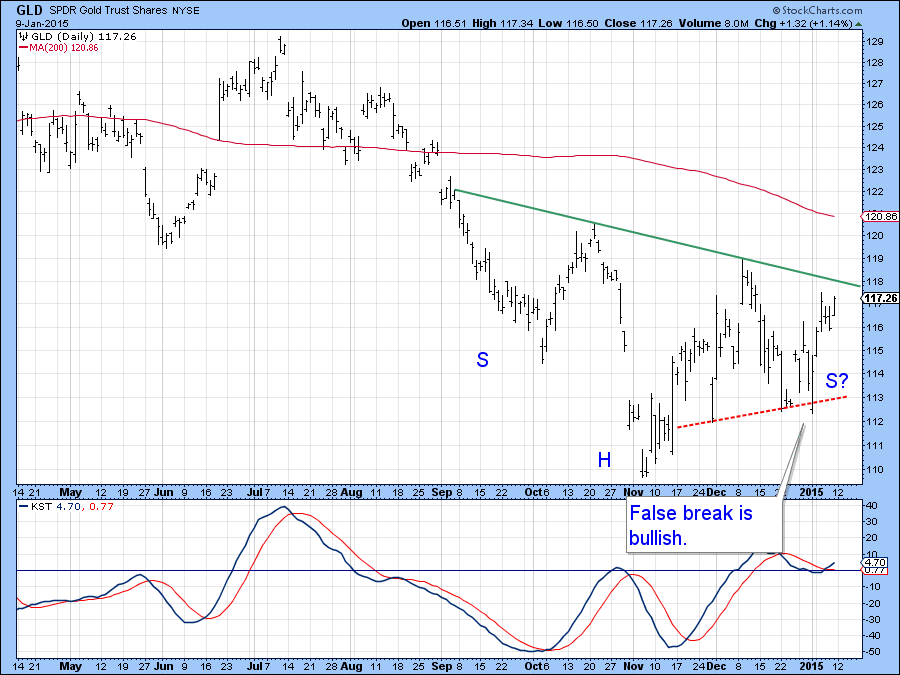Click the 110 price axis label
900x675 pixels.
[875, 470]
